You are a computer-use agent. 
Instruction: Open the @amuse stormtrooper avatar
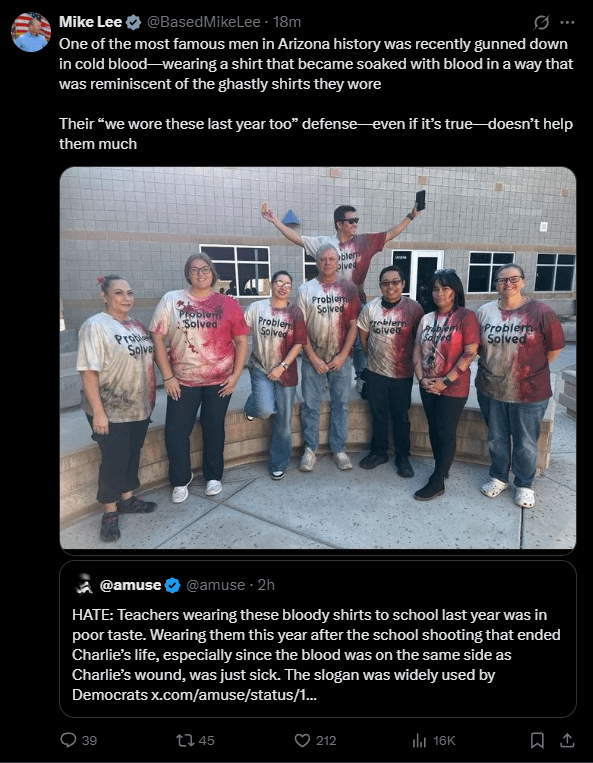coord(84,584)
